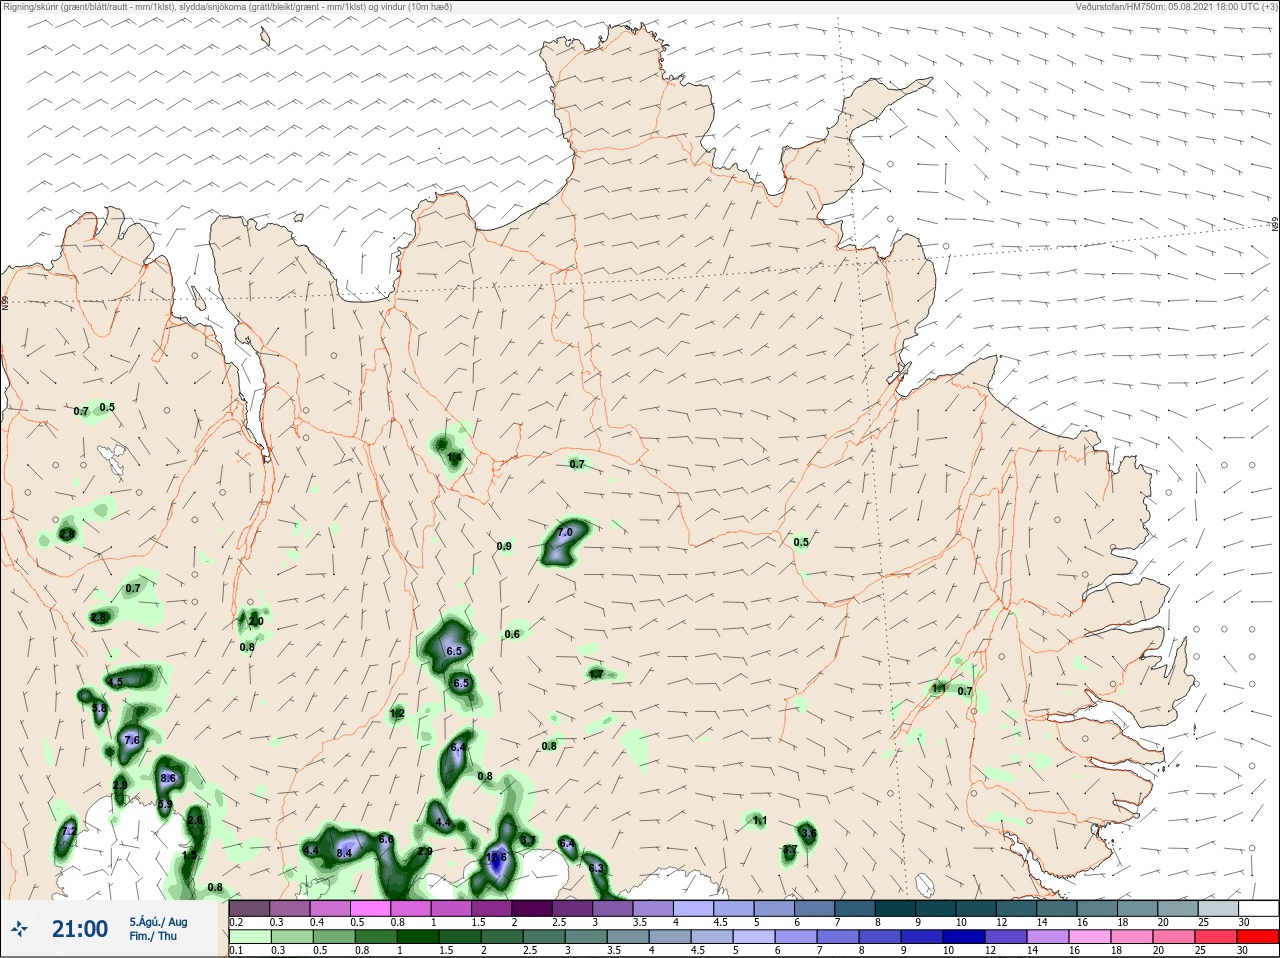Viewport: 1280px width, 958px height.
Task: Click the 0.9 precipitation value
Action: click(504, 546)
